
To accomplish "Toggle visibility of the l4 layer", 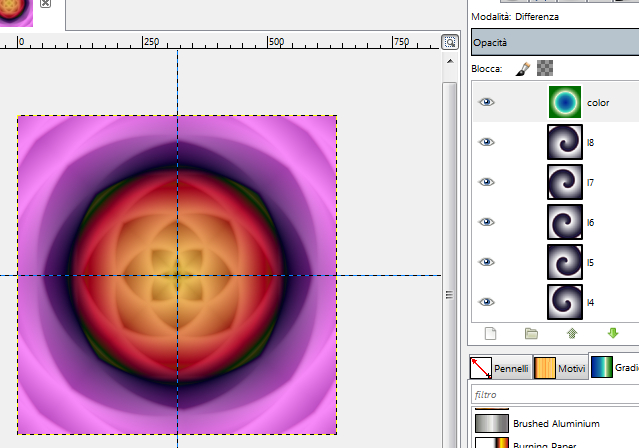I will 486,301.
